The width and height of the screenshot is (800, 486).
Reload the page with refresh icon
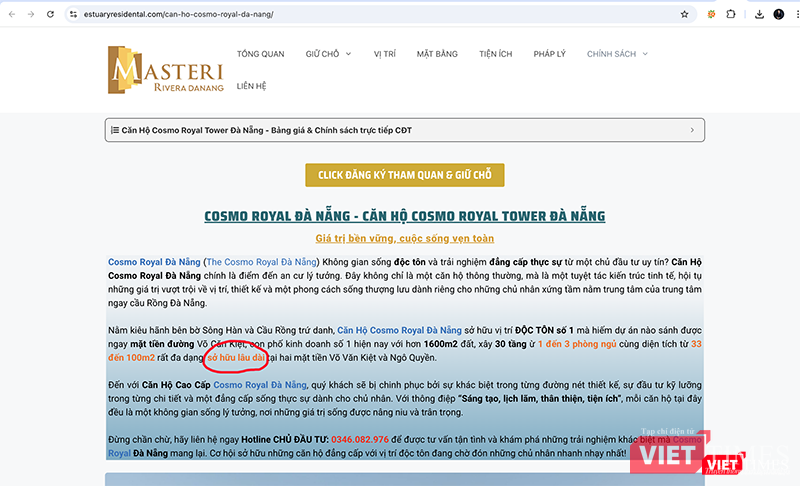[51, 15]
